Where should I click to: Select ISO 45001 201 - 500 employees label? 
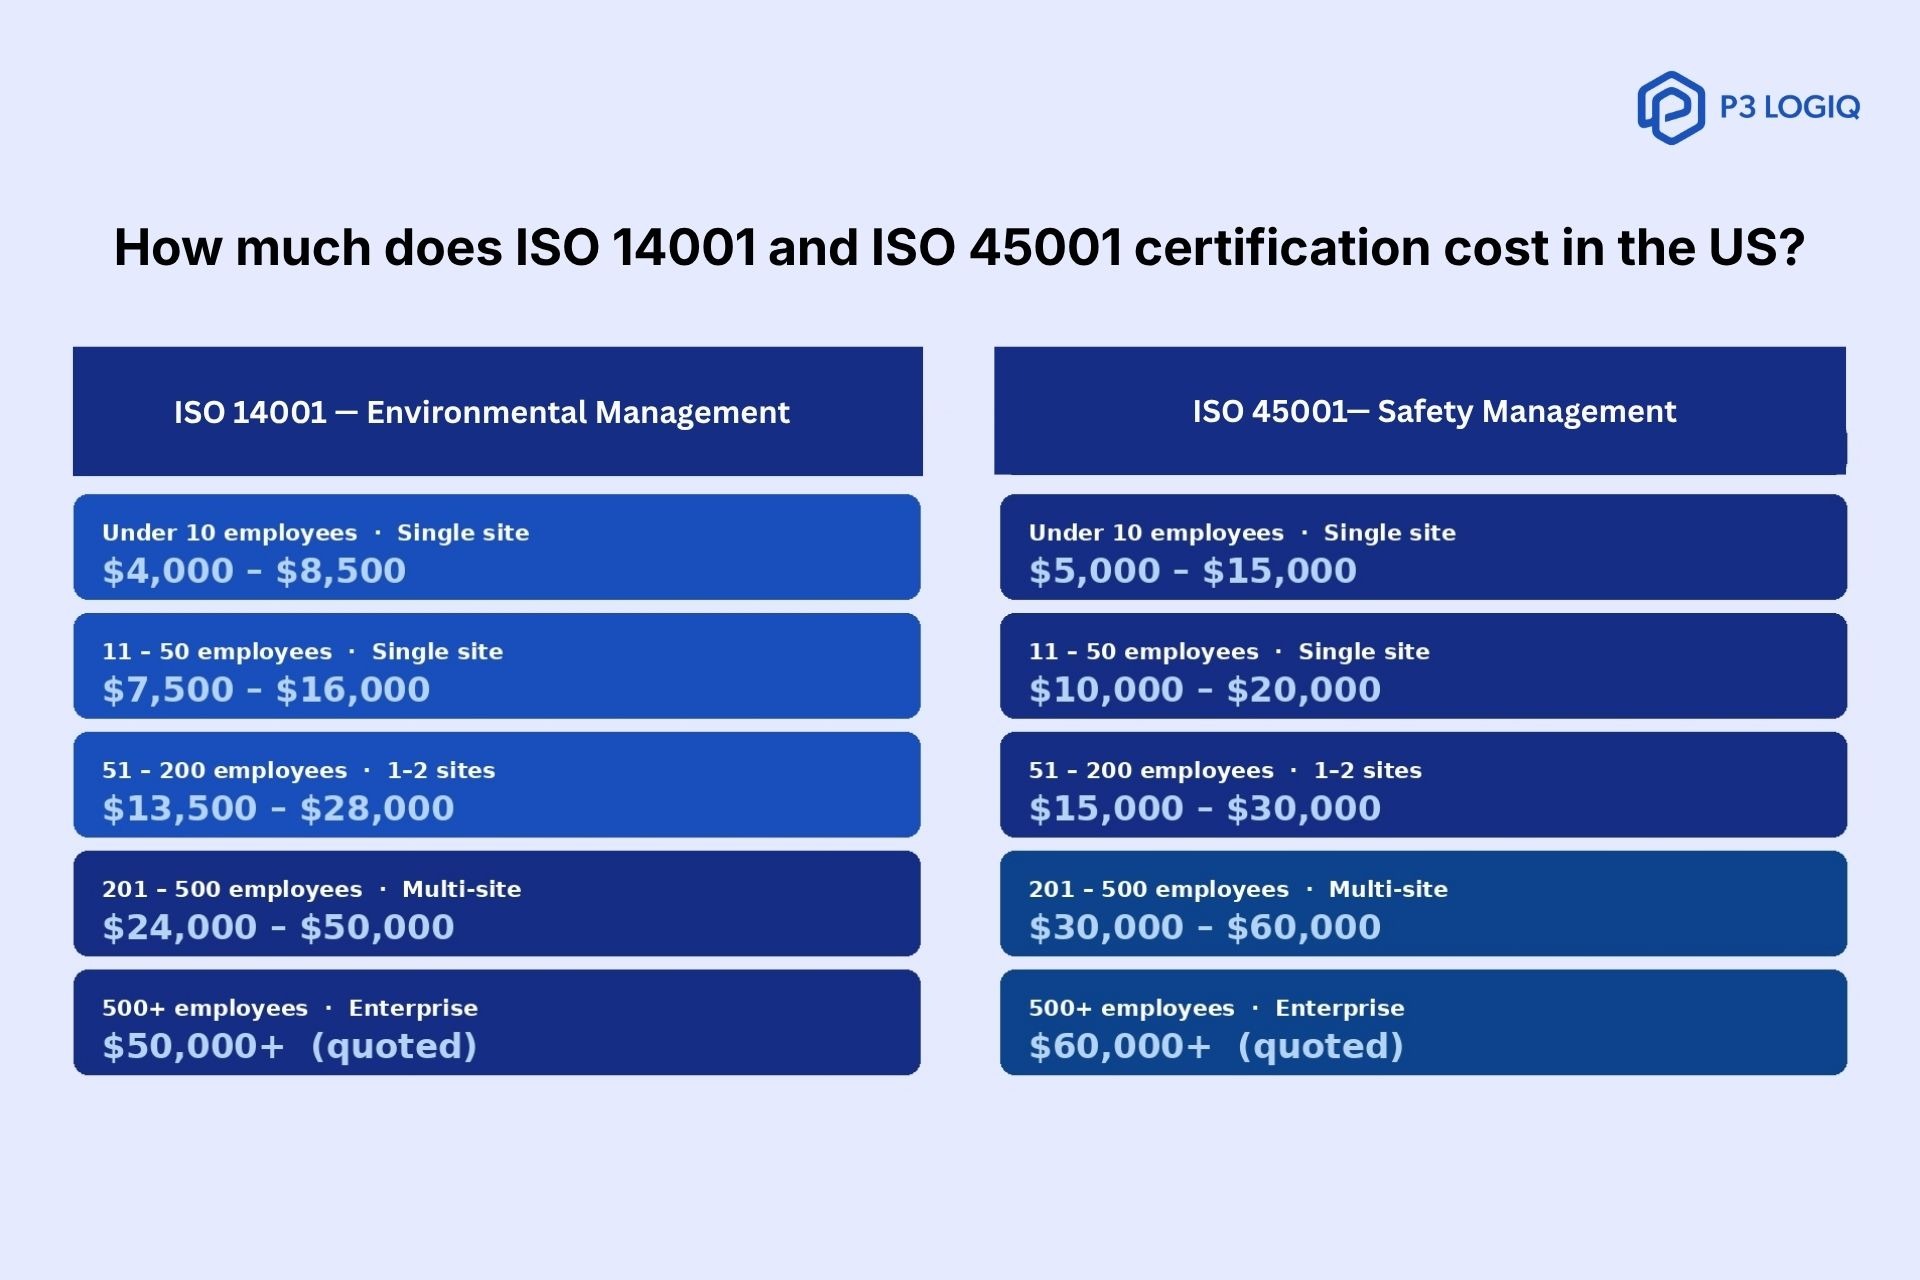point(1239,890)
